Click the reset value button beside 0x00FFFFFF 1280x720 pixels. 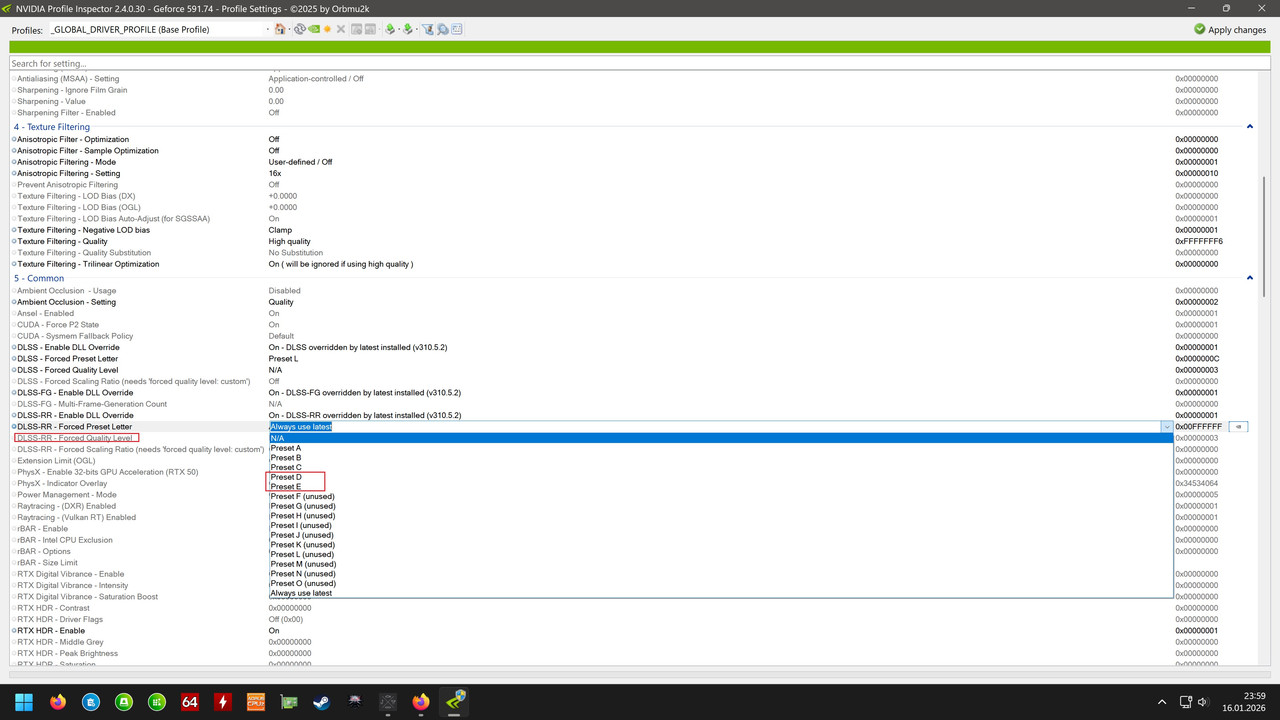point(1238,427)
